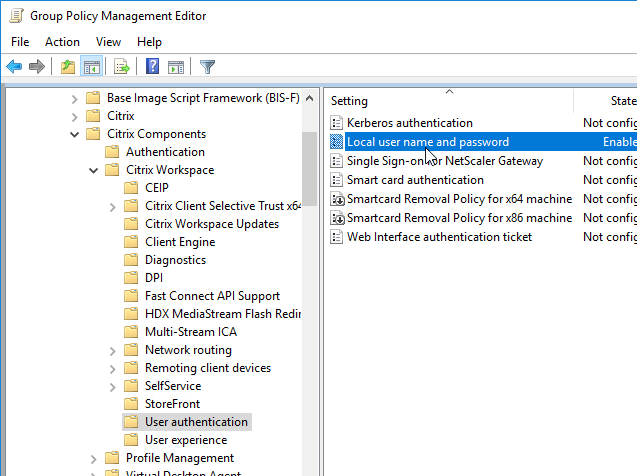Select the Smart card authentication setting
Viewport: 637px width, 476px height.
(414, 180)
